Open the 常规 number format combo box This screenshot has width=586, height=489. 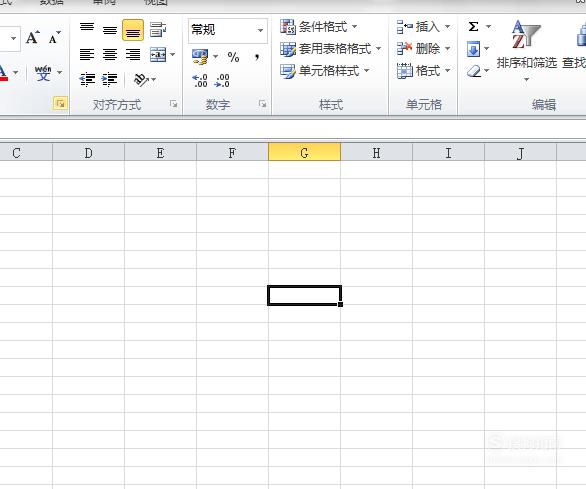click(228, 30)
